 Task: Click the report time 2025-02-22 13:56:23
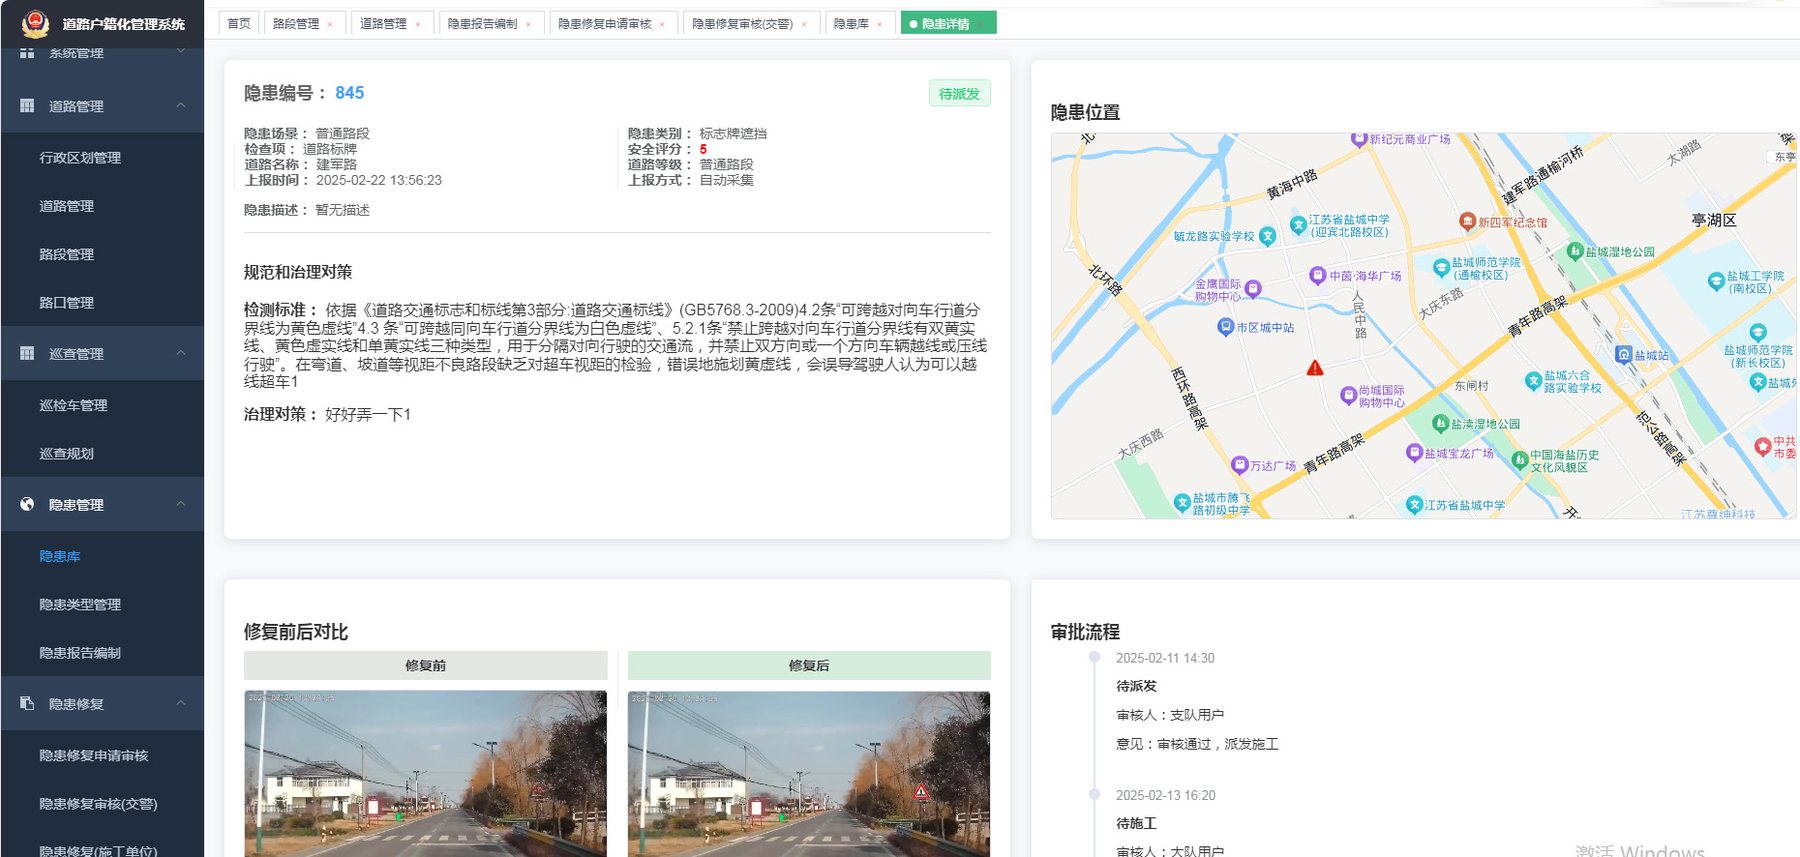coord(379,180)
